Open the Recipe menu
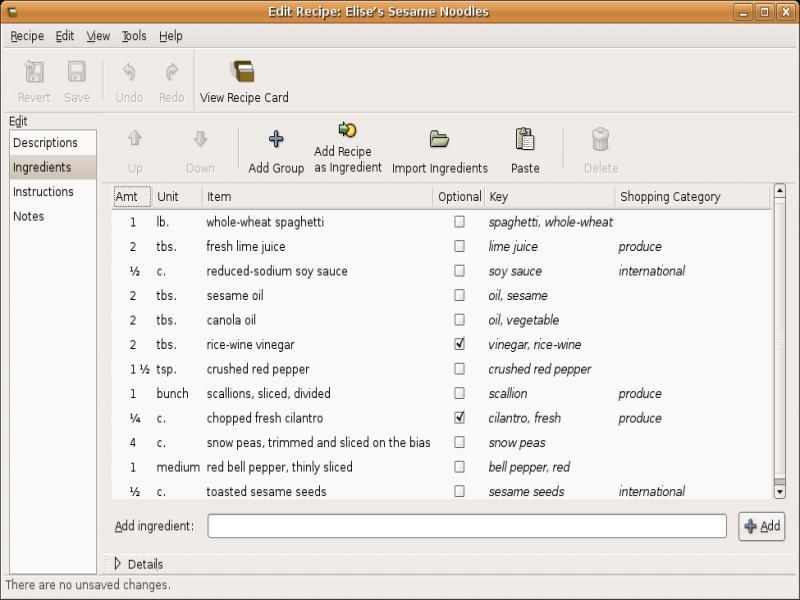Image resolution: width=800 pixels, height=600 pixels. coord(27,36)
